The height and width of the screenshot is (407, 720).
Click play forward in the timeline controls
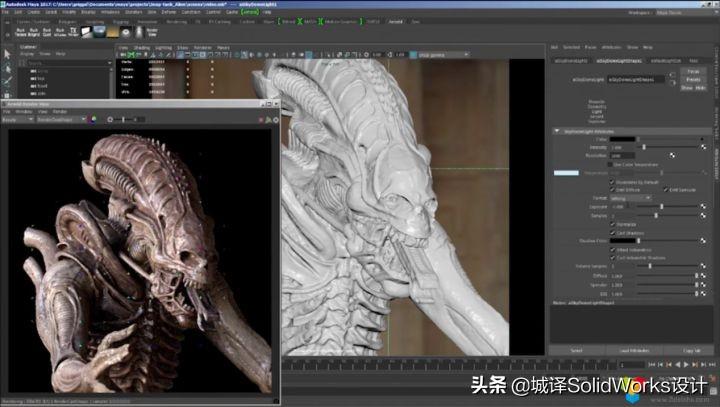pyautogui.click(x=686, y=364)
